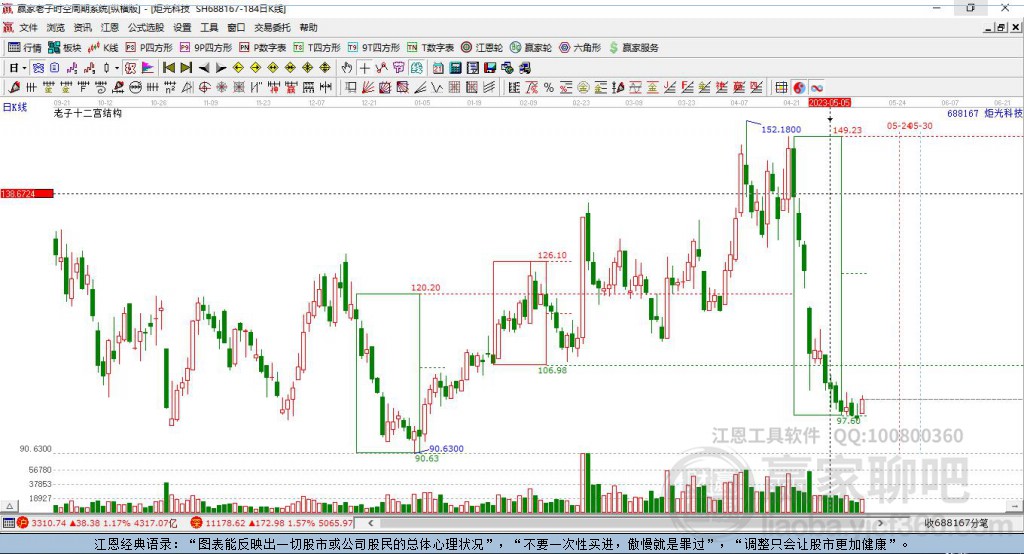Click the 152.1800 high price label
The width and height of the screenshot is (1024, 554).
[x=781, y=129]
